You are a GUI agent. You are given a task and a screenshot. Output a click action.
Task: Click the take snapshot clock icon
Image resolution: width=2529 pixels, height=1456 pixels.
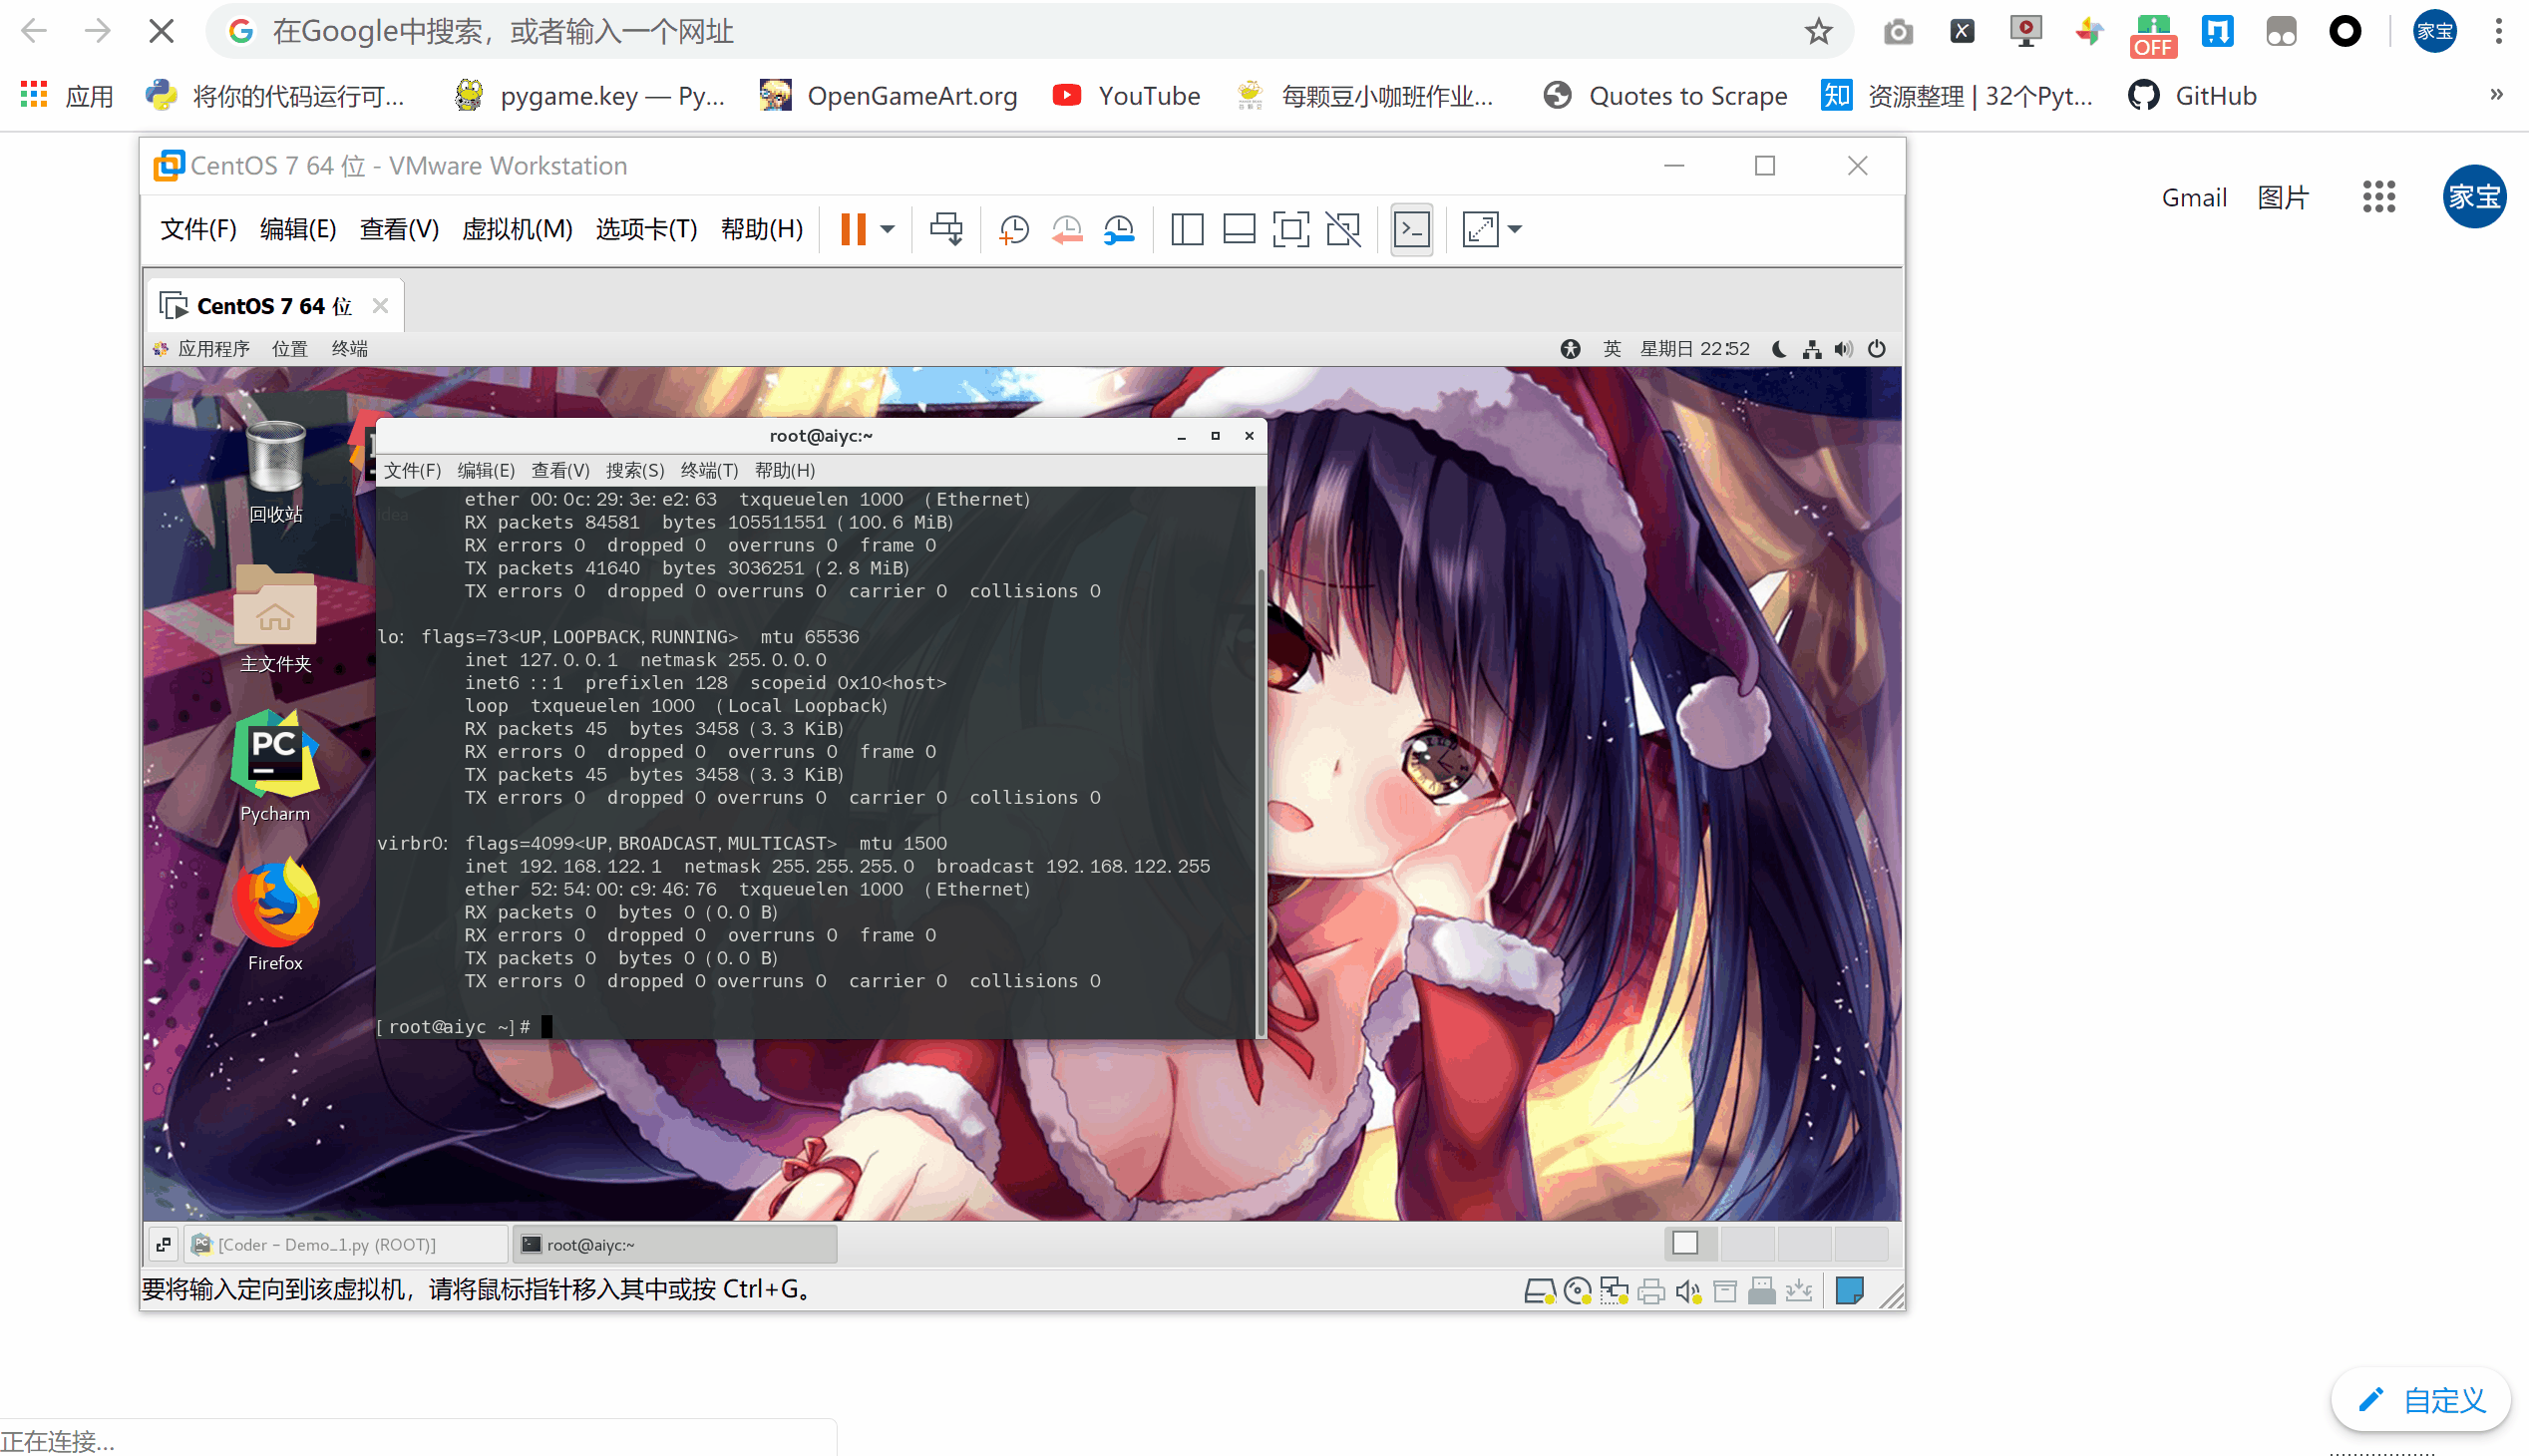click(x=1013, y=229)
